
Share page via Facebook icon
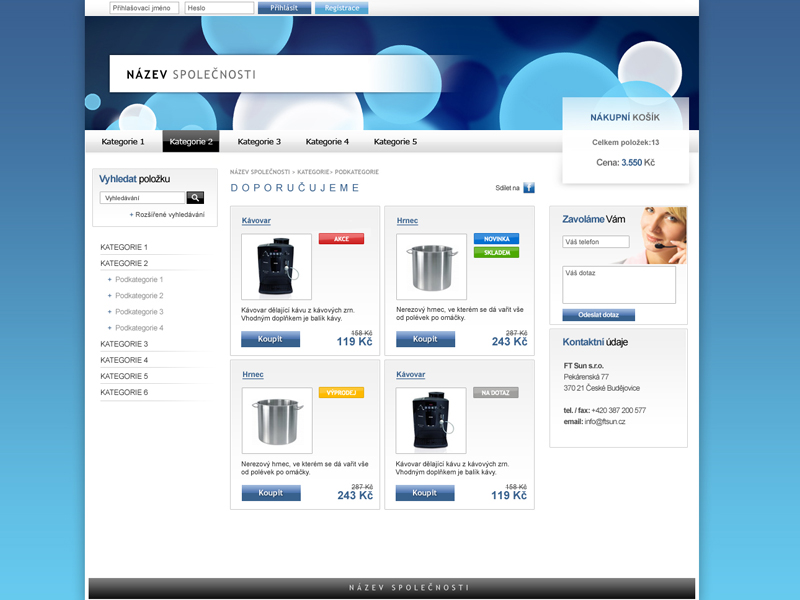click(529, 187)
